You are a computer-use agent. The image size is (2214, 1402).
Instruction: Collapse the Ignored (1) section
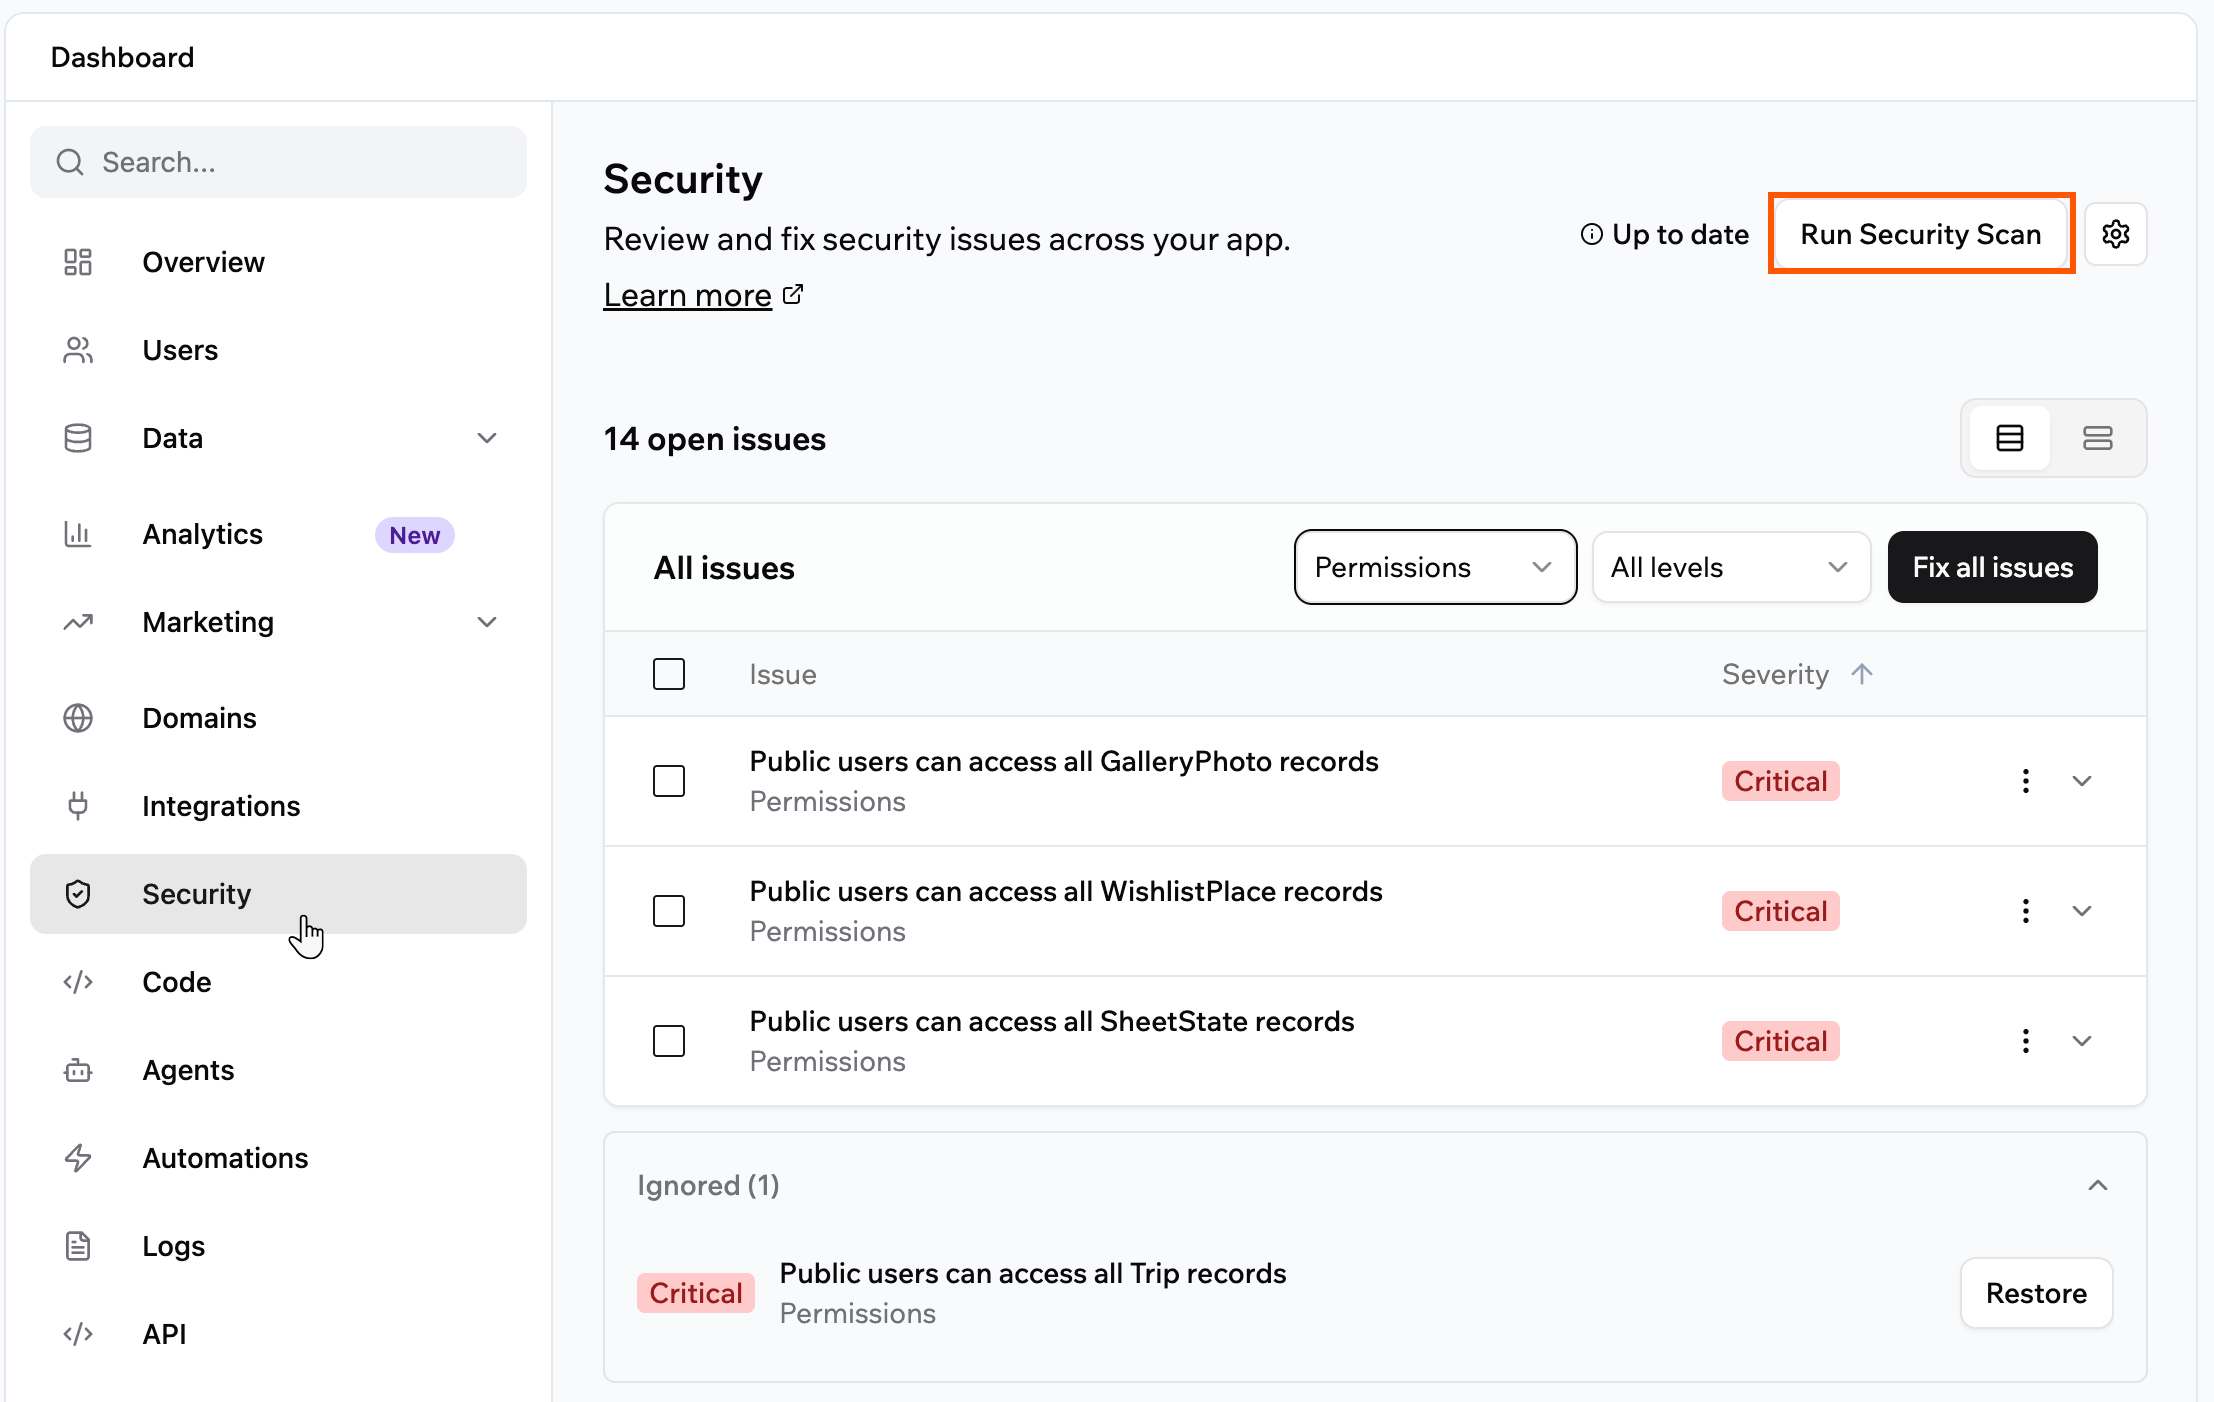(2098, 1186)
